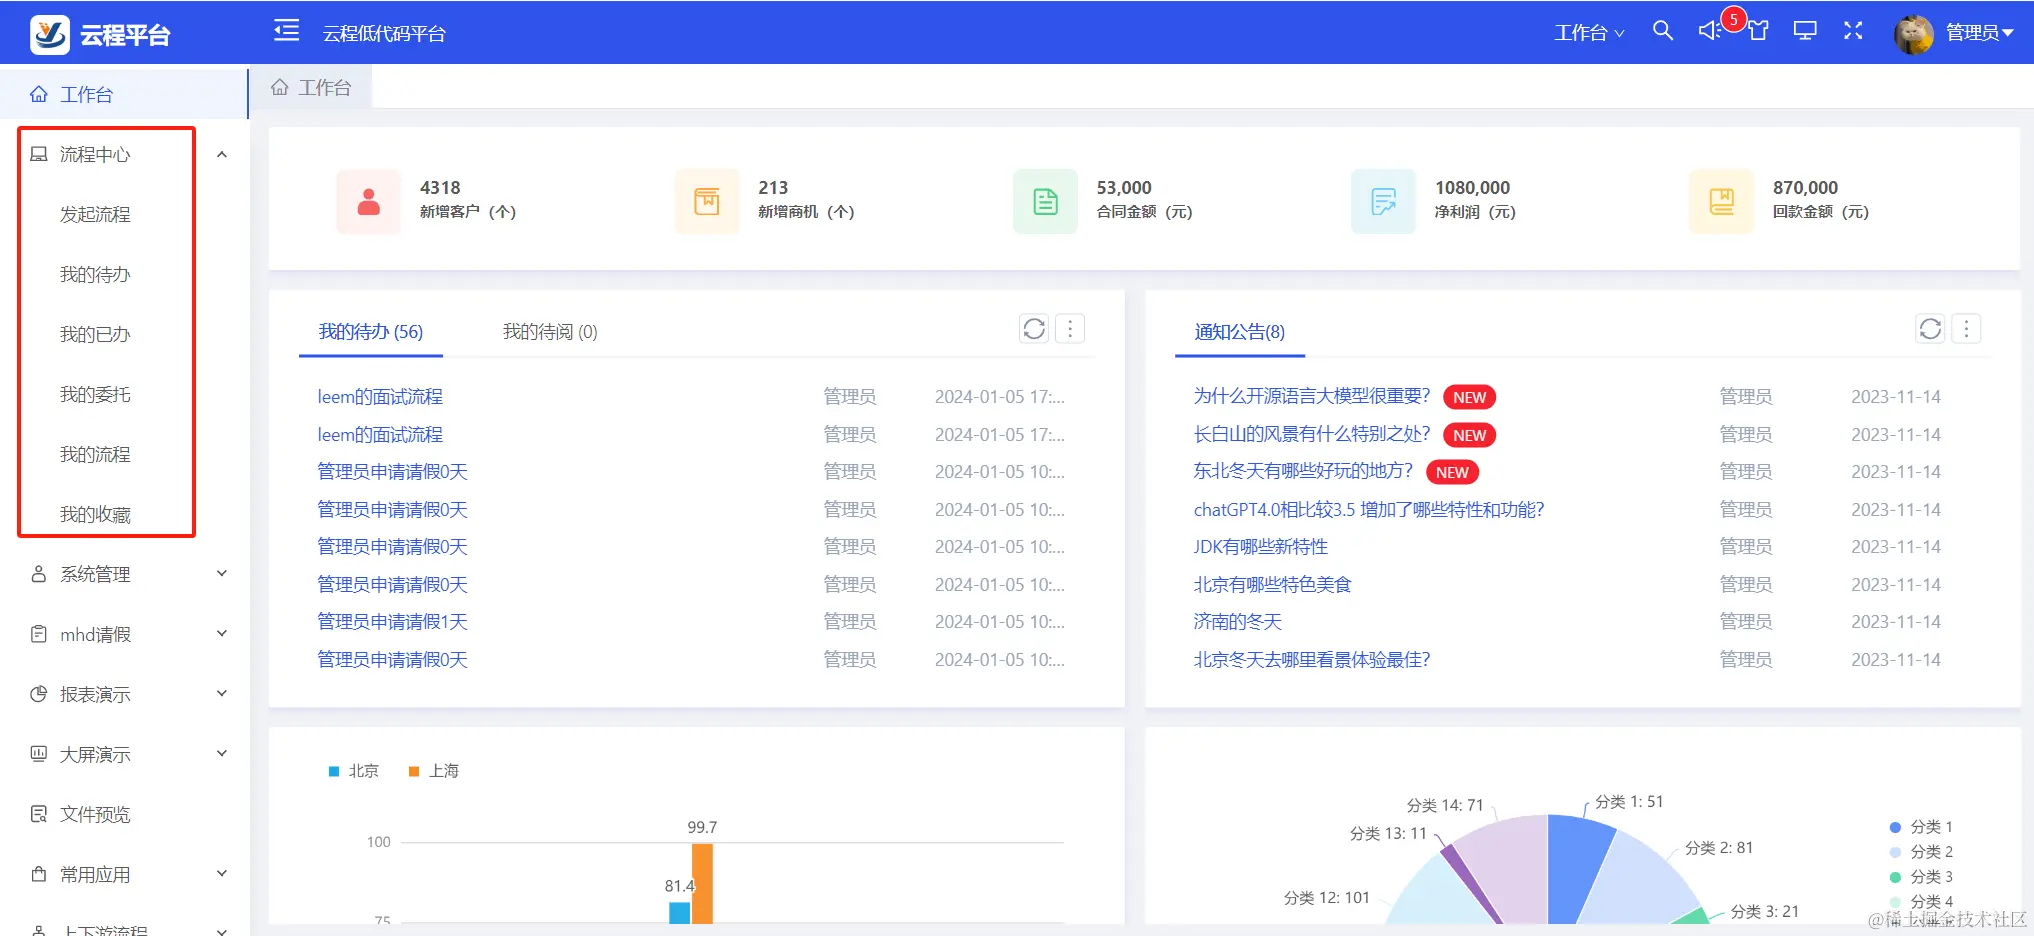Open the 工作台 dropdown in header
Screen dimensions: 2034x936
click(1588, 33)
